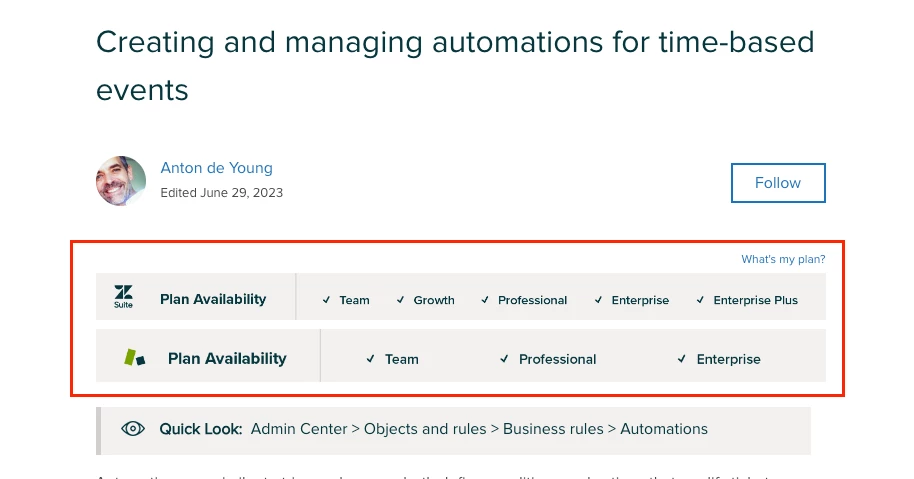Open Anton de Young's author profile link
The height and width of the screenshot is (479, 914).
[x=216, y=168]
